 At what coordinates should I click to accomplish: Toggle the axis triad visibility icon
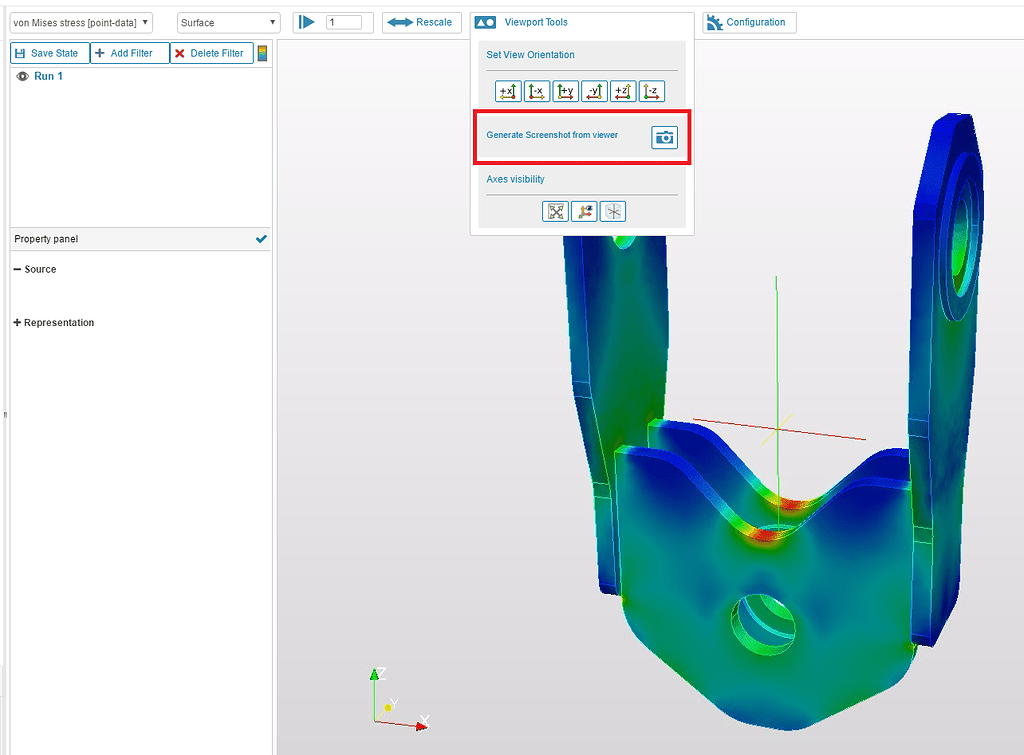[585, 211]
